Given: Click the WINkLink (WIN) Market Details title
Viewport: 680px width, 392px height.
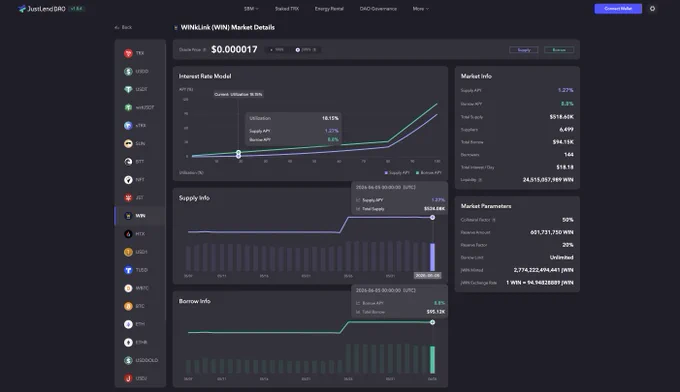Looking at the screenshot, I should click(228, 27).
